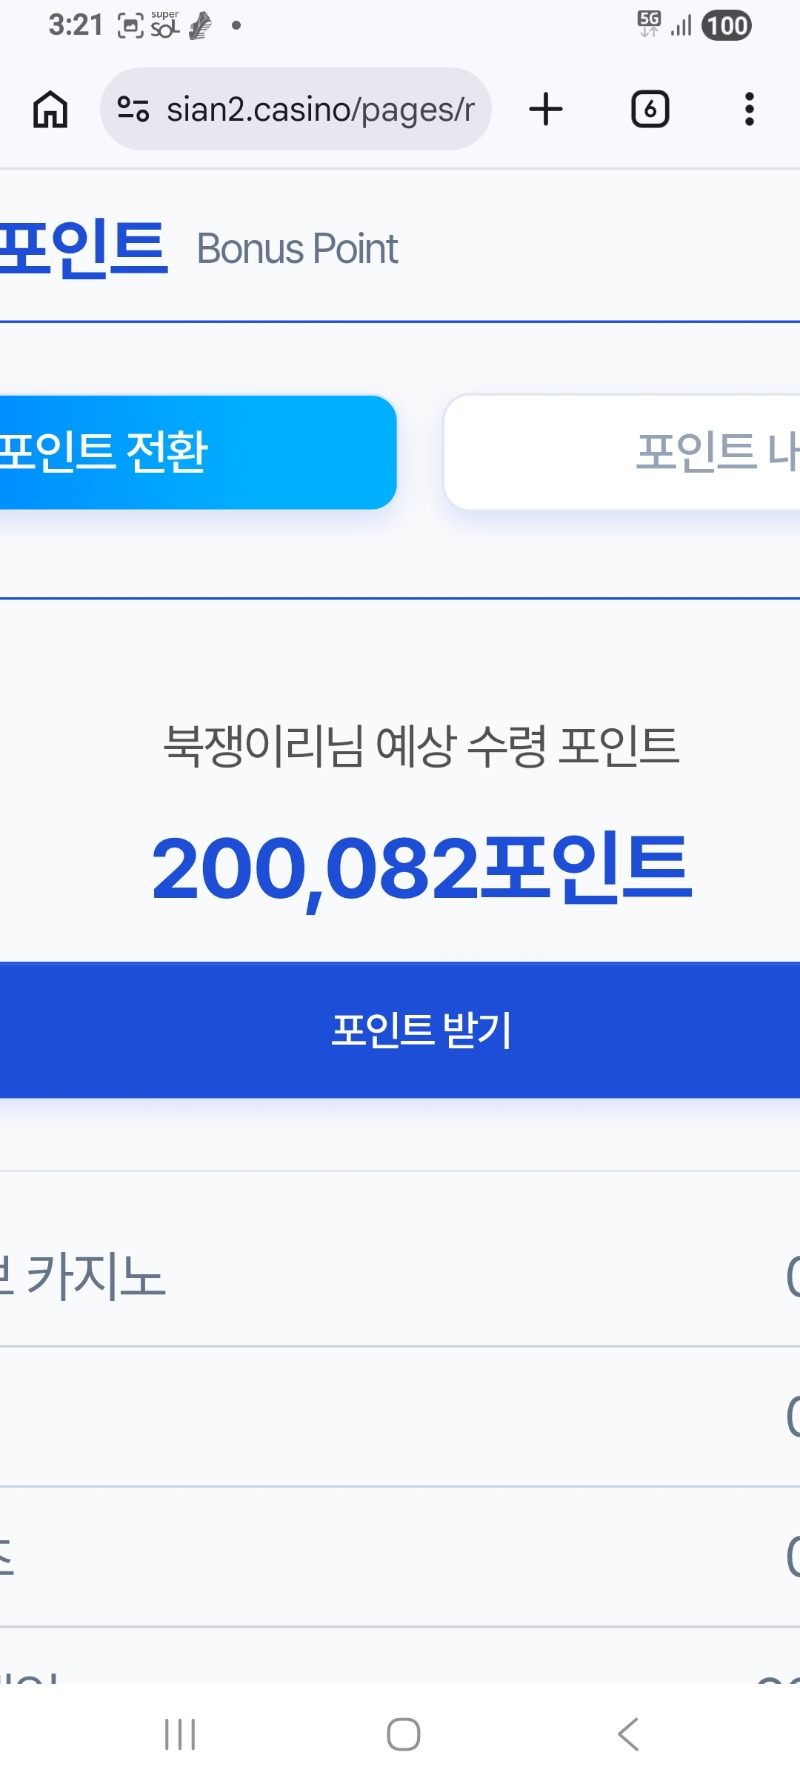
Task: Tap the 예상 수령 포인트 label
Action: click(x=527, y=746)
